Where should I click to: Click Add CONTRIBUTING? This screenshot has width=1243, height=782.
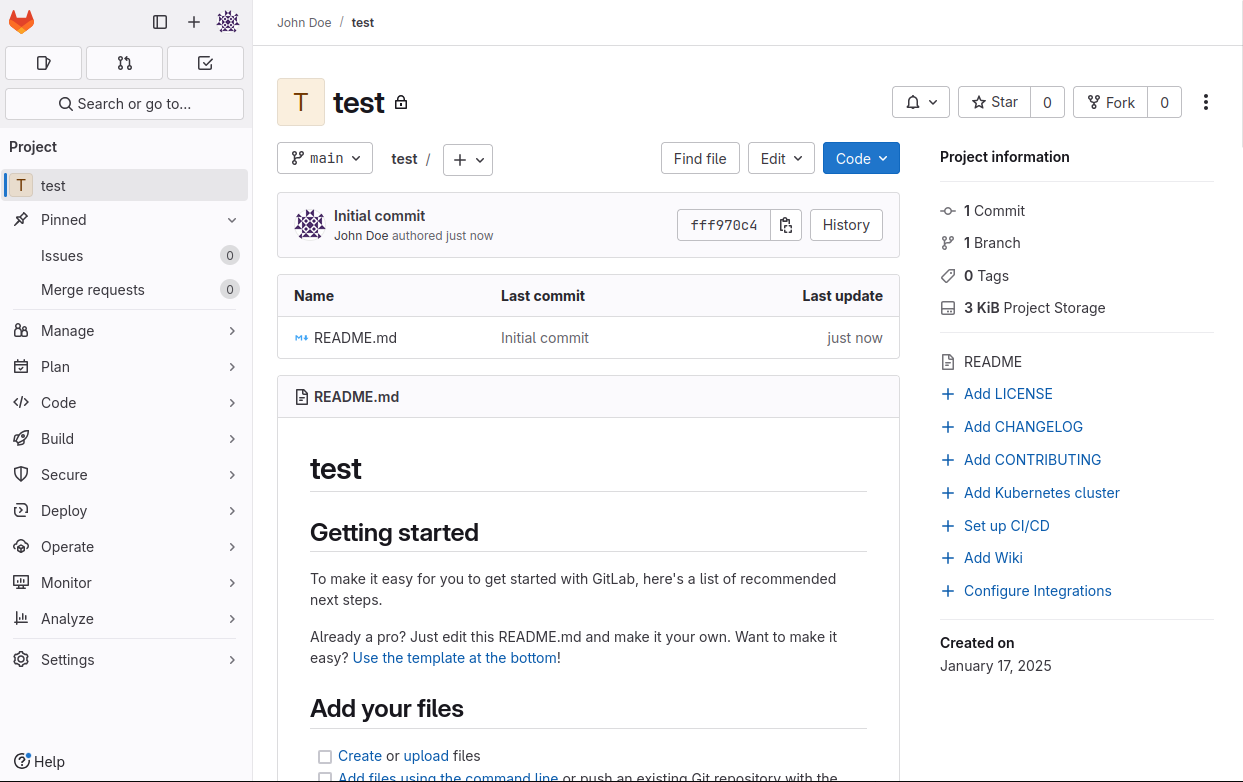pos(1021,460)
